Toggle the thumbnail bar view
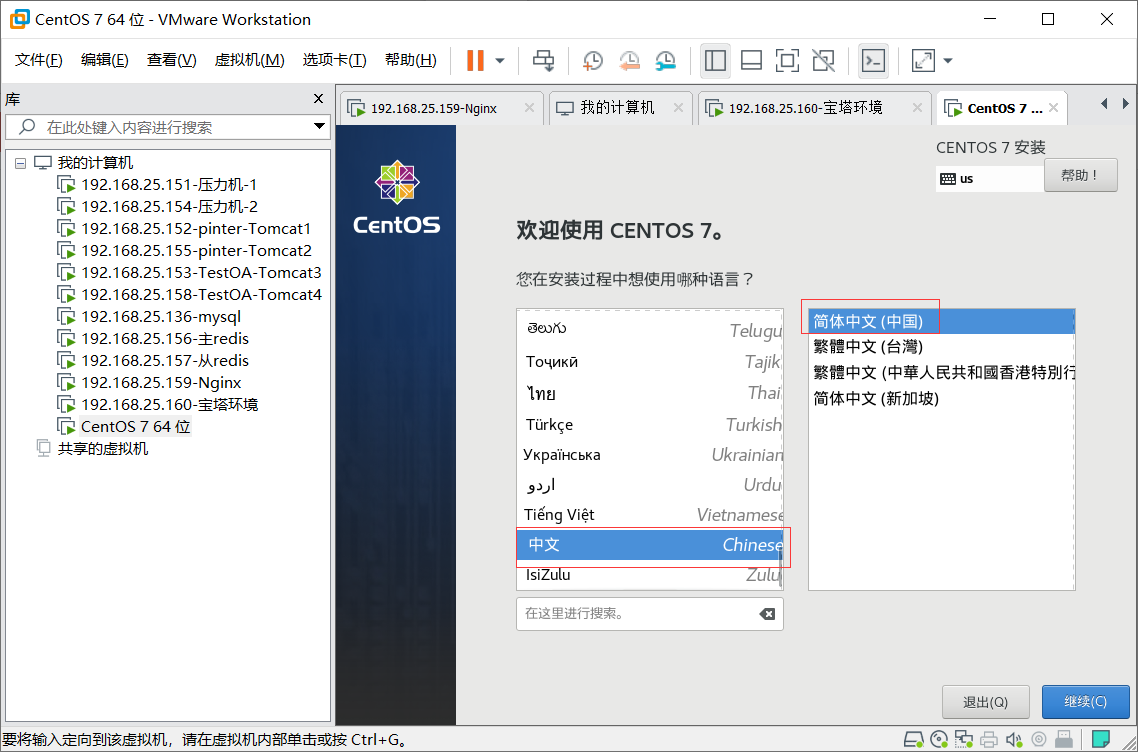Viewport: 1138px width, 752px height. click(751, 60)
